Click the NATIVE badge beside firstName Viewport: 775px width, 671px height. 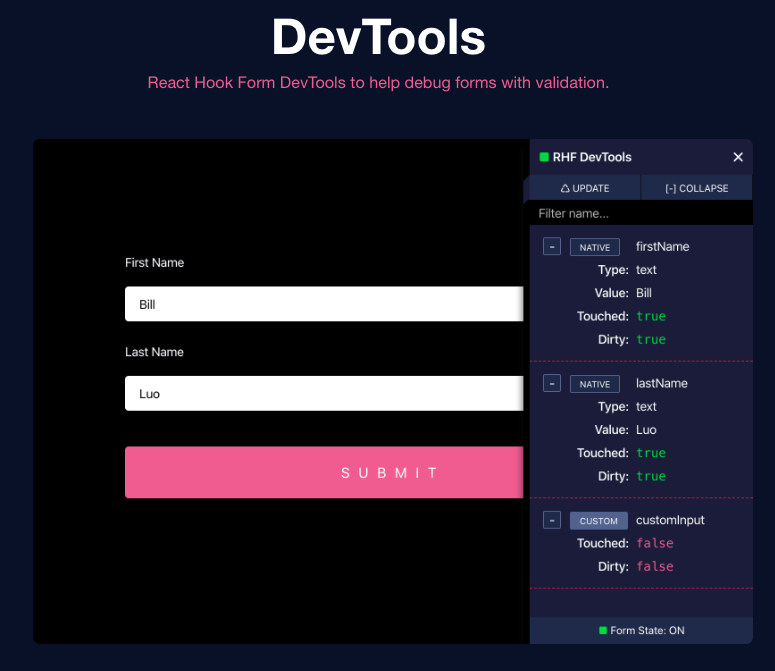595,247
